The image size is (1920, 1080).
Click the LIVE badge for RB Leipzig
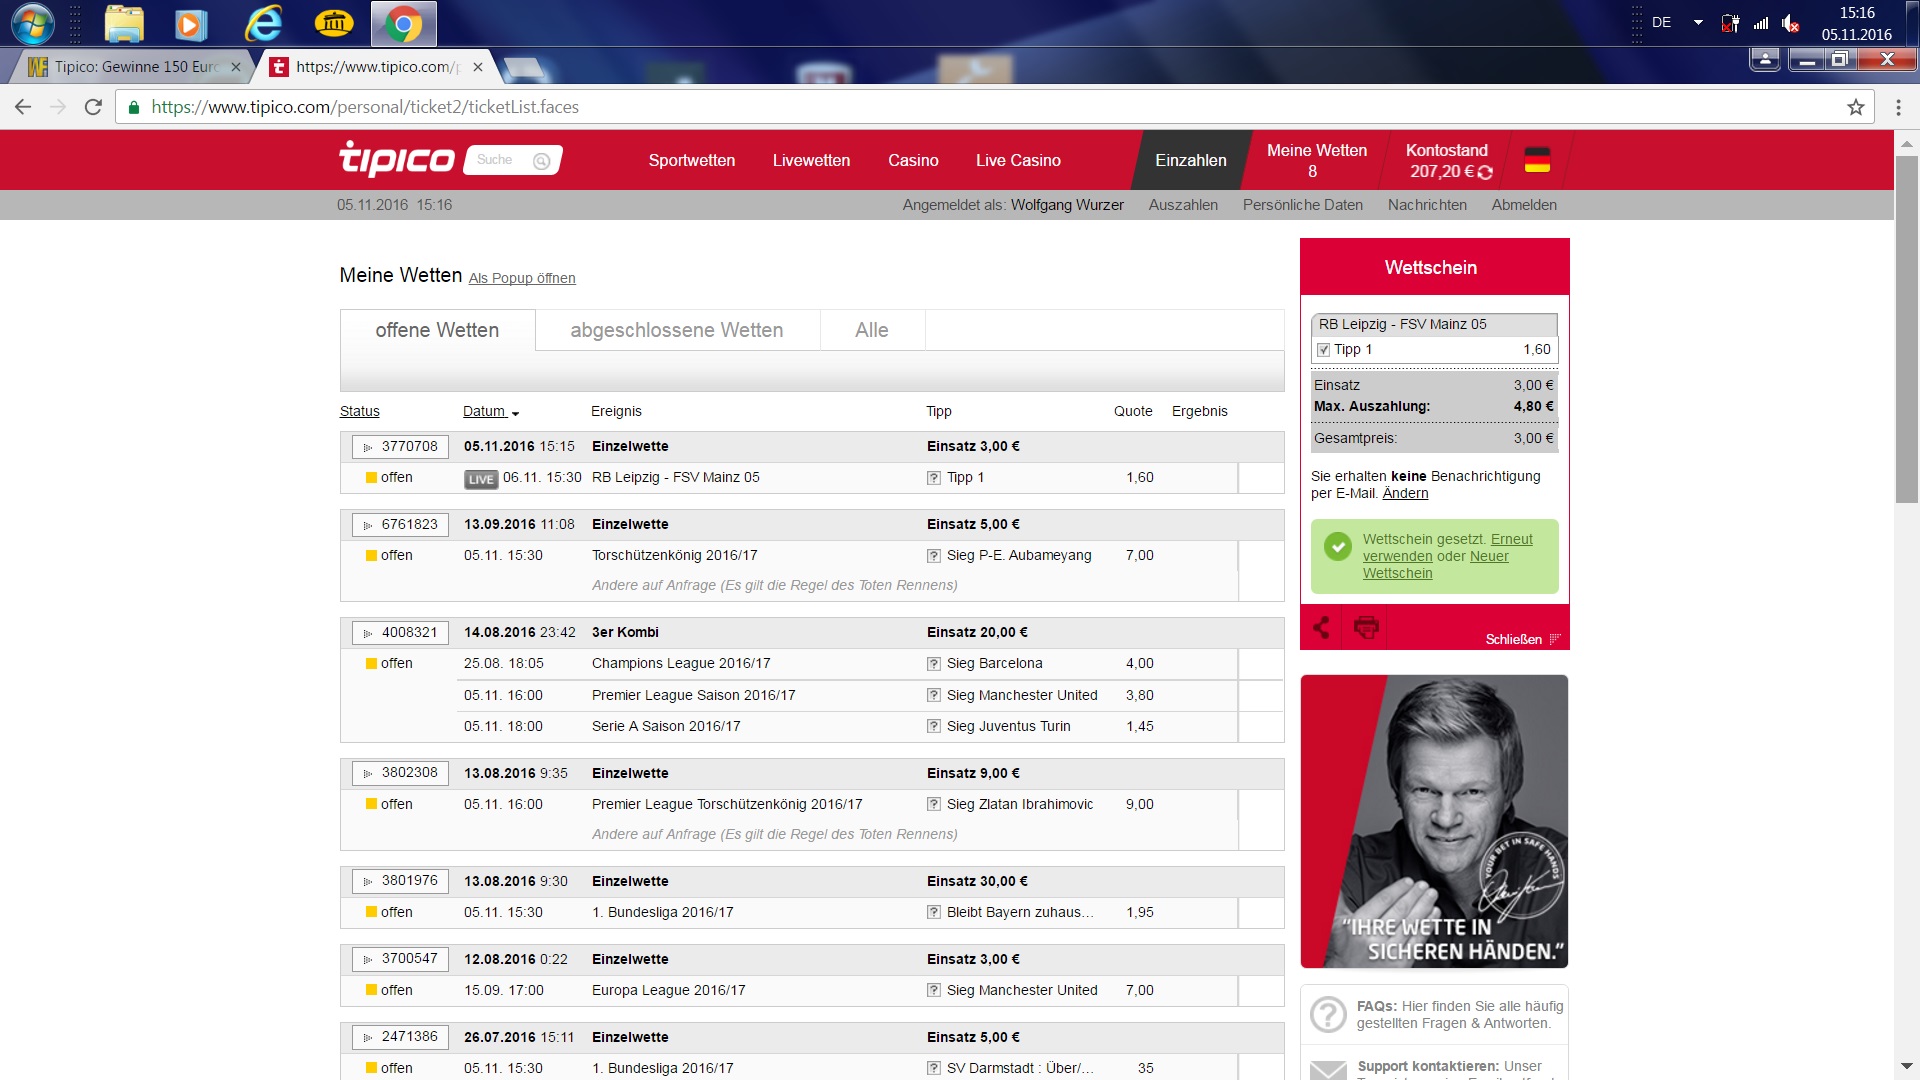(x=481, y=479)
